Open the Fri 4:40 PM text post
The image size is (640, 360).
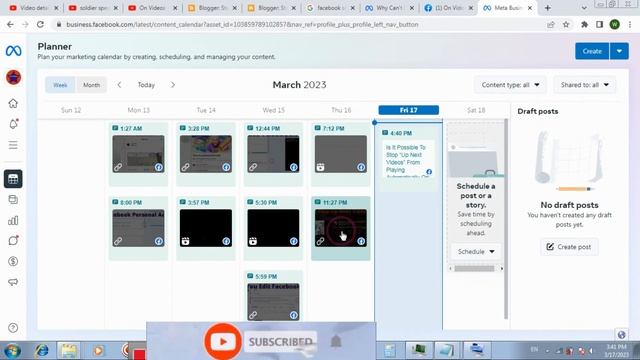pyautogui.click(x=408, y=159)
